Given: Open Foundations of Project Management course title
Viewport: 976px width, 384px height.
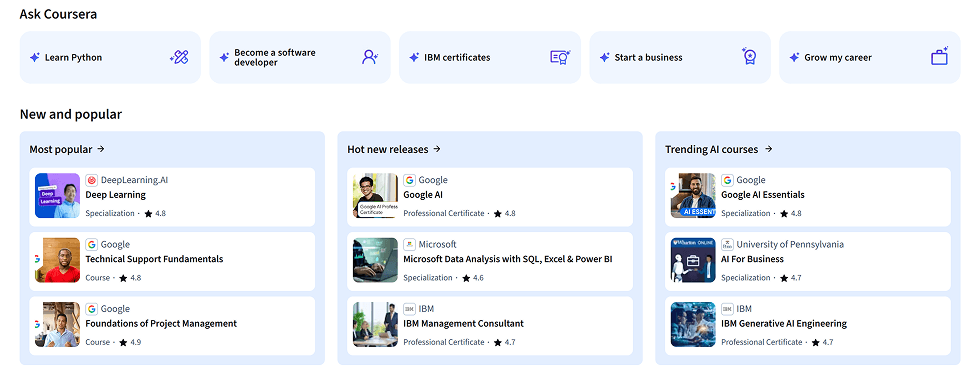Looking at the screenshot, I should click(161, 324).
